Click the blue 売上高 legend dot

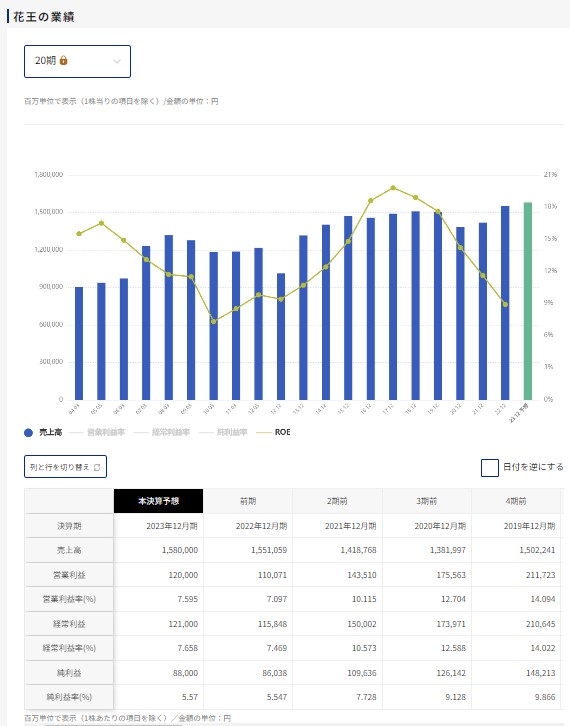click(x=28, y=432)
